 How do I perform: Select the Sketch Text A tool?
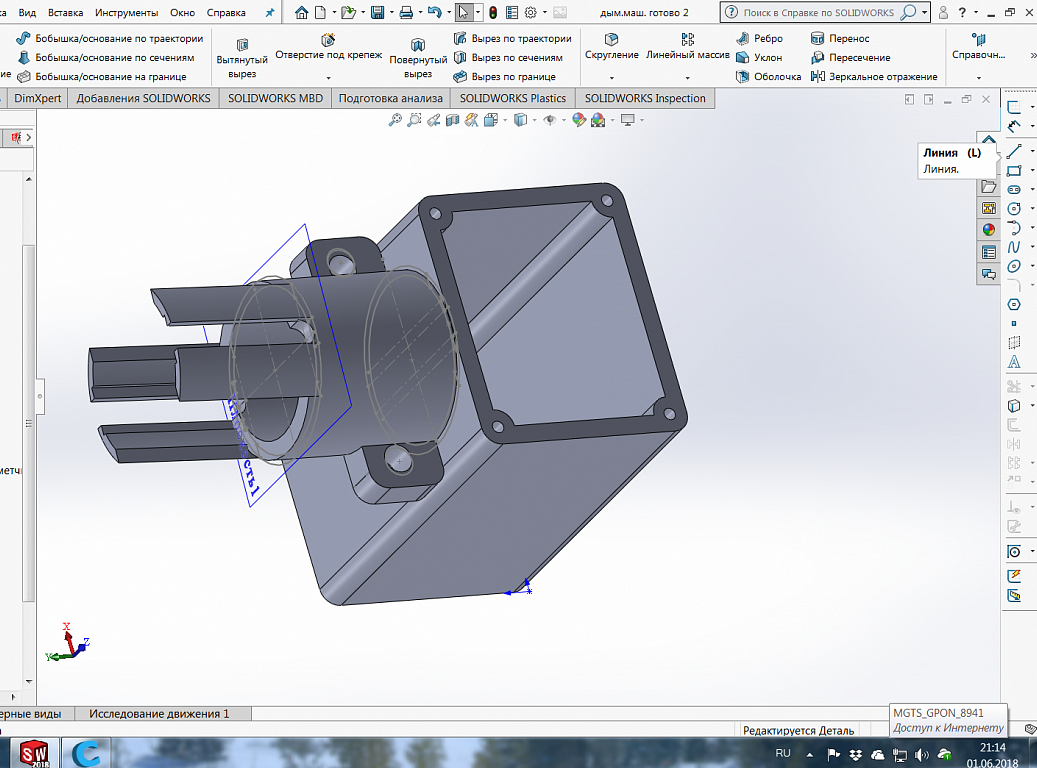(x=1014, y=362)
